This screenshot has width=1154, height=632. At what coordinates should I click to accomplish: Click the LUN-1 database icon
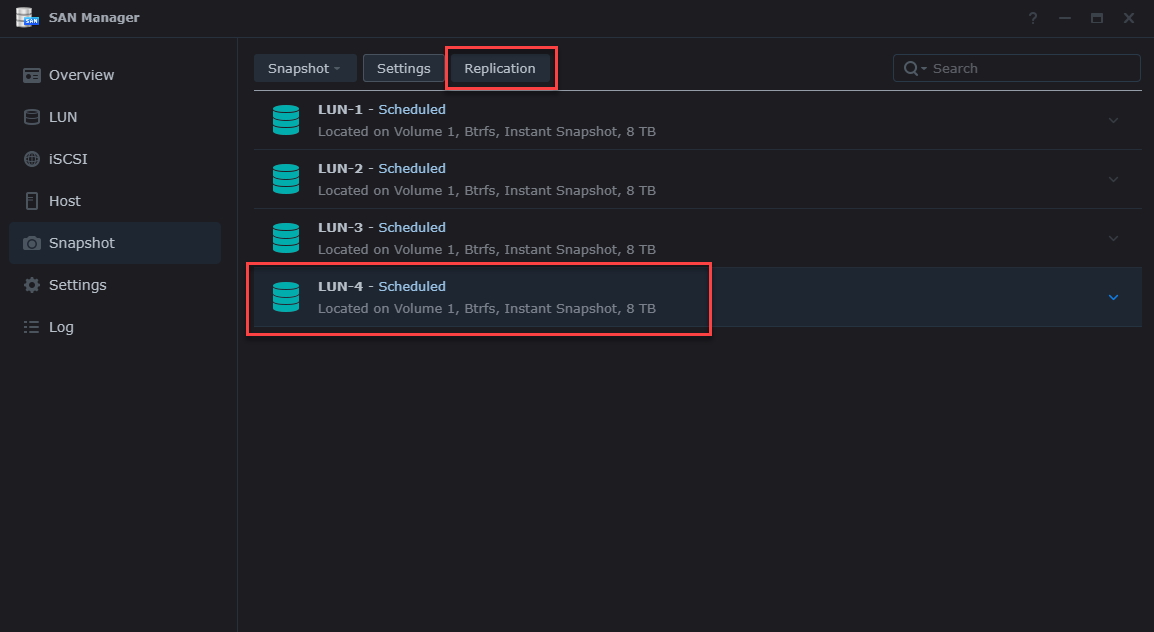pos(286,120)
